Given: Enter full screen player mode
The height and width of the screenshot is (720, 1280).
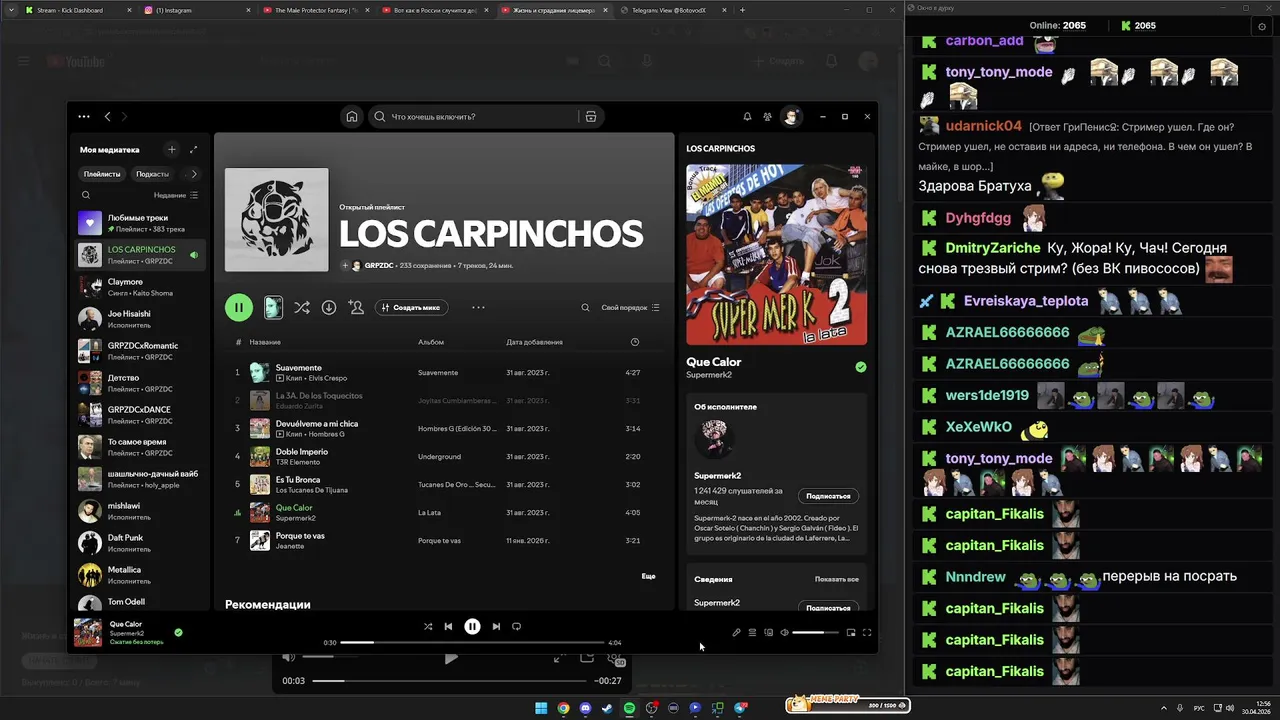Looking at the screenshot, I should pyautogui.click(x=867, y=633).
